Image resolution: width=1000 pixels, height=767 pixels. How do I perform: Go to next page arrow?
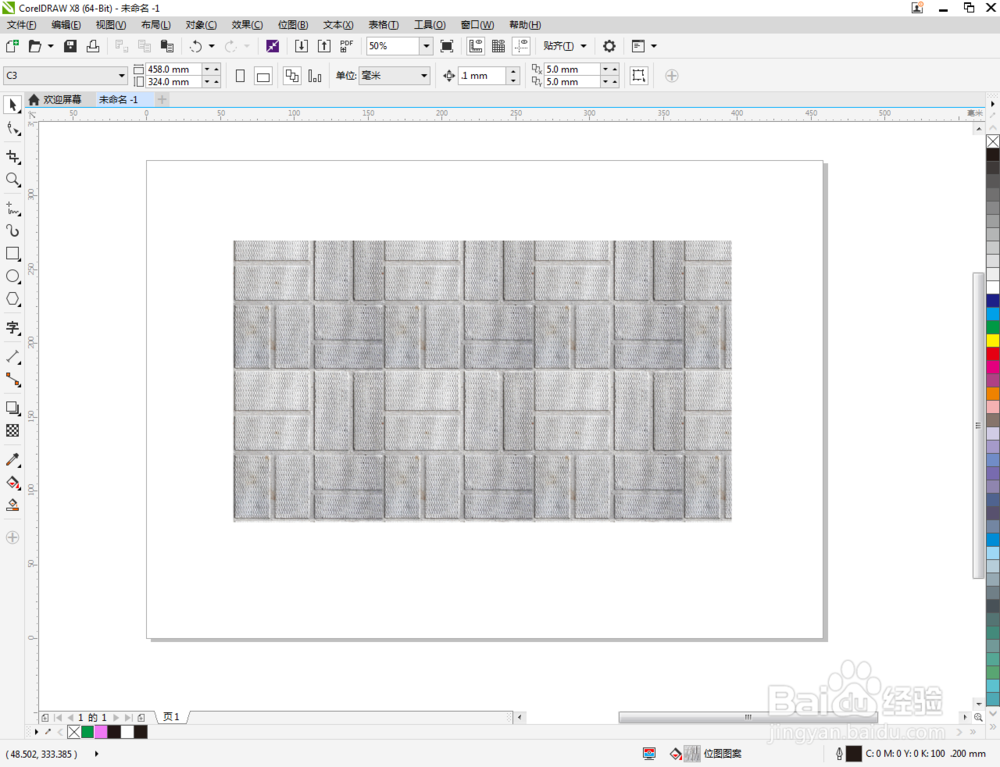pos(116,717)
